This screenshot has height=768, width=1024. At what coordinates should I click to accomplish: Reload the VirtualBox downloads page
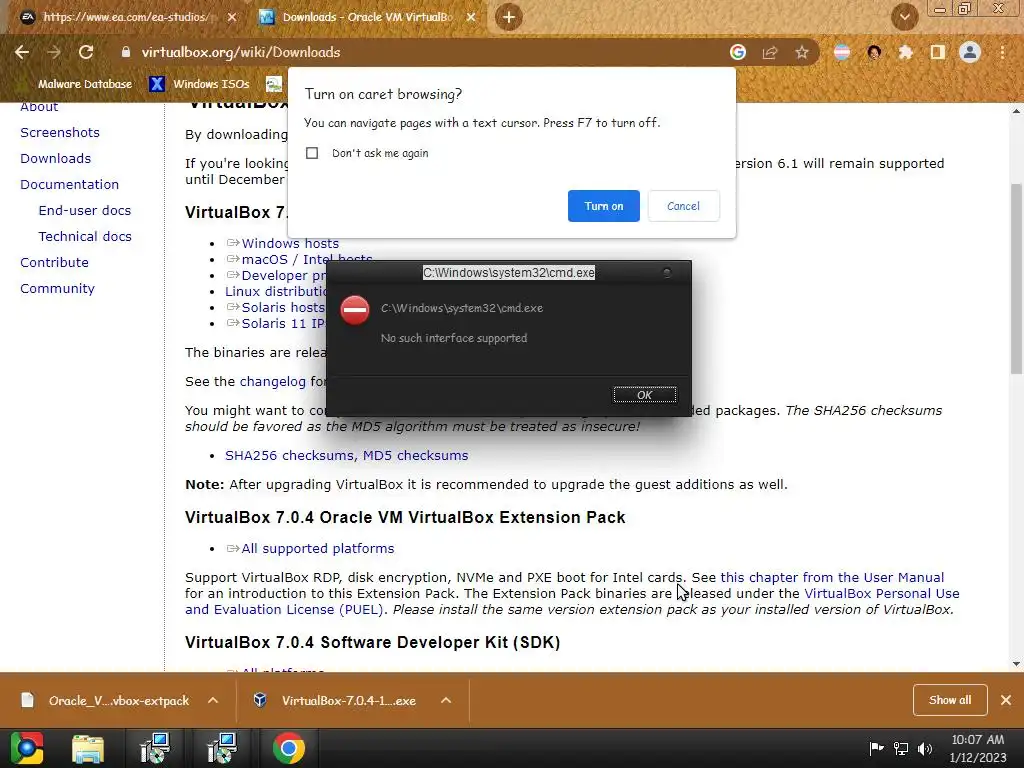[86, 52]
